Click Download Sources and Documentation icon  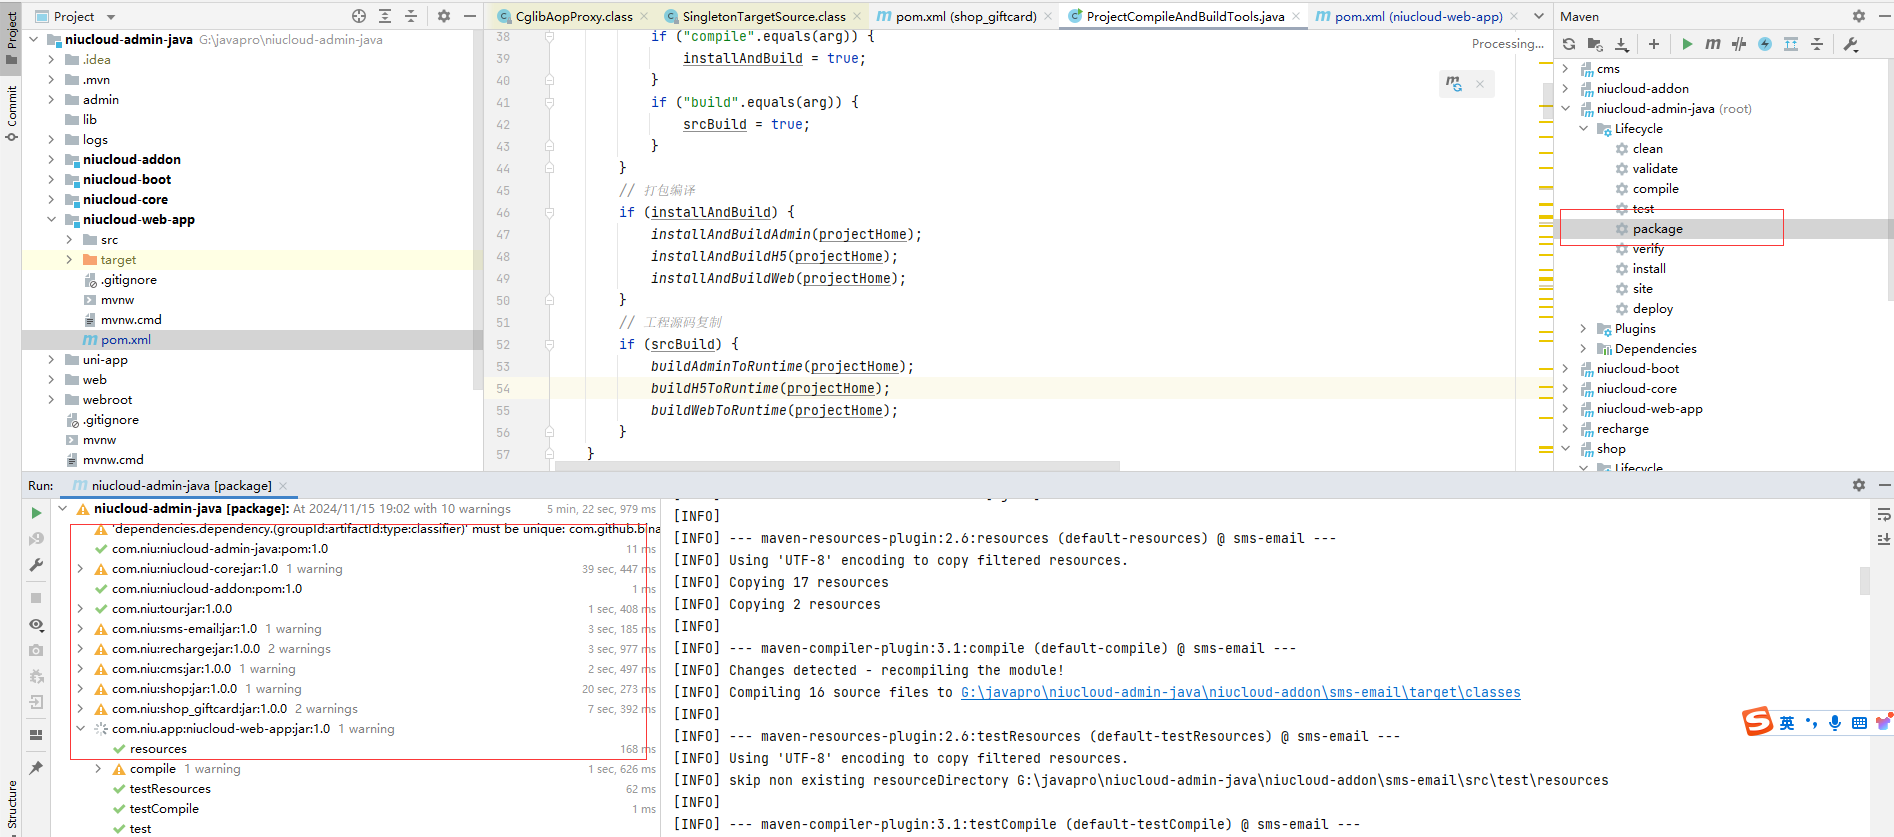coord(1622,44)
